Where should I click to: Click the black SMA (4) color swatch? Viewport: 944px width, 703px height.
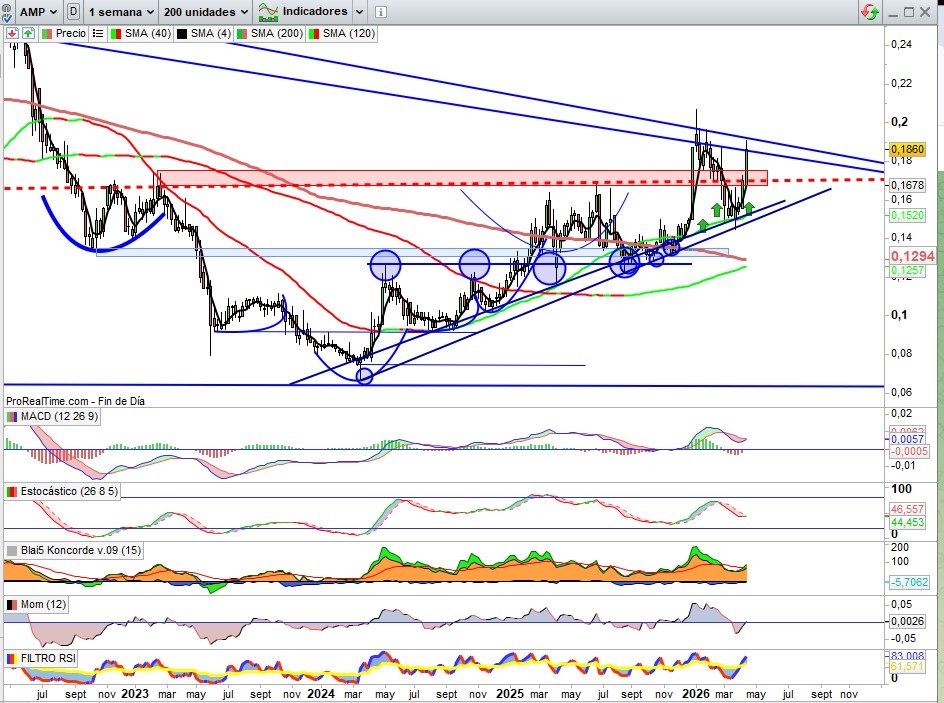point(181,34)
